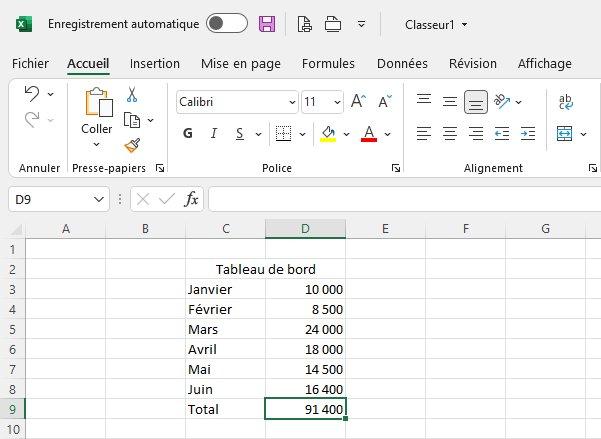
Task: Click the scissors cut icon
Action: pos(132,94)
